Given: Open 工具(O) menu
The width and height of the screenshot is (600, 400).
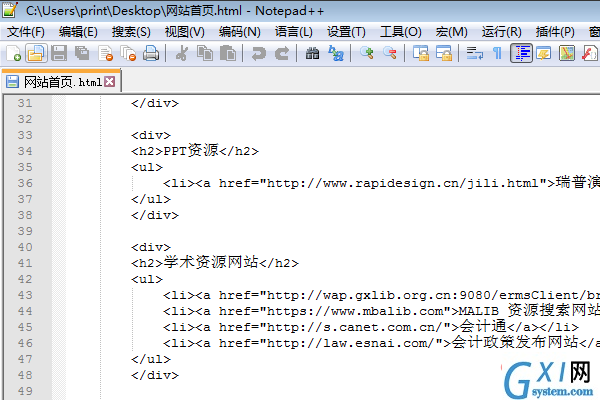Looking at the screenshot, I should click(401, 32).
